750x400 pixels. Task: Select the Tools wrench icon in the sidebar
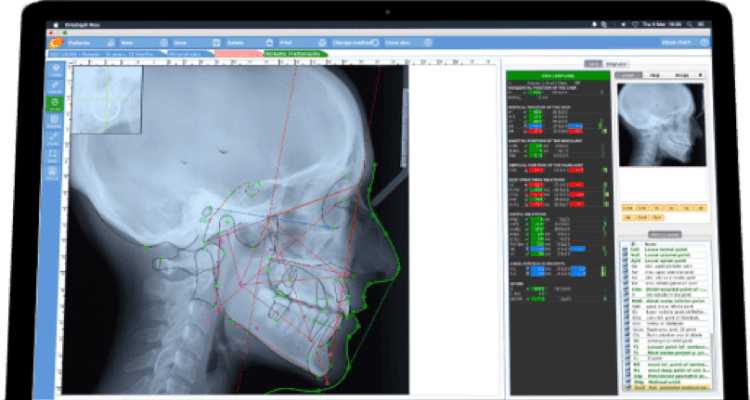(54, 138)
